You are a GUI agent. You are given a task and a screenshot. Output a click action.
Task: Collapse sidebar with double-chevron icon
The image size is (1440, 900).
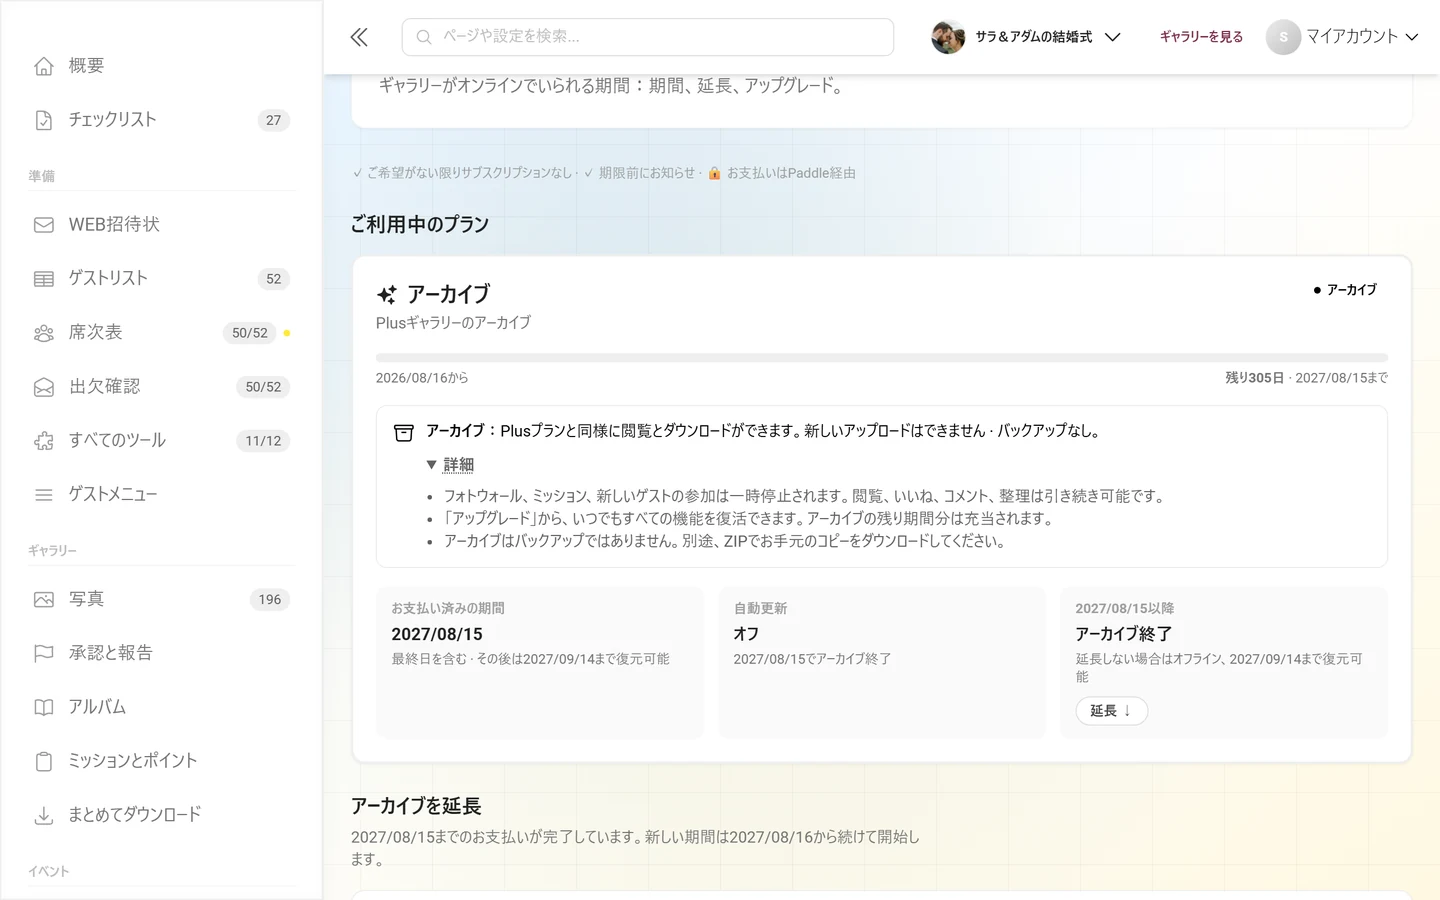tap(359, 37)
